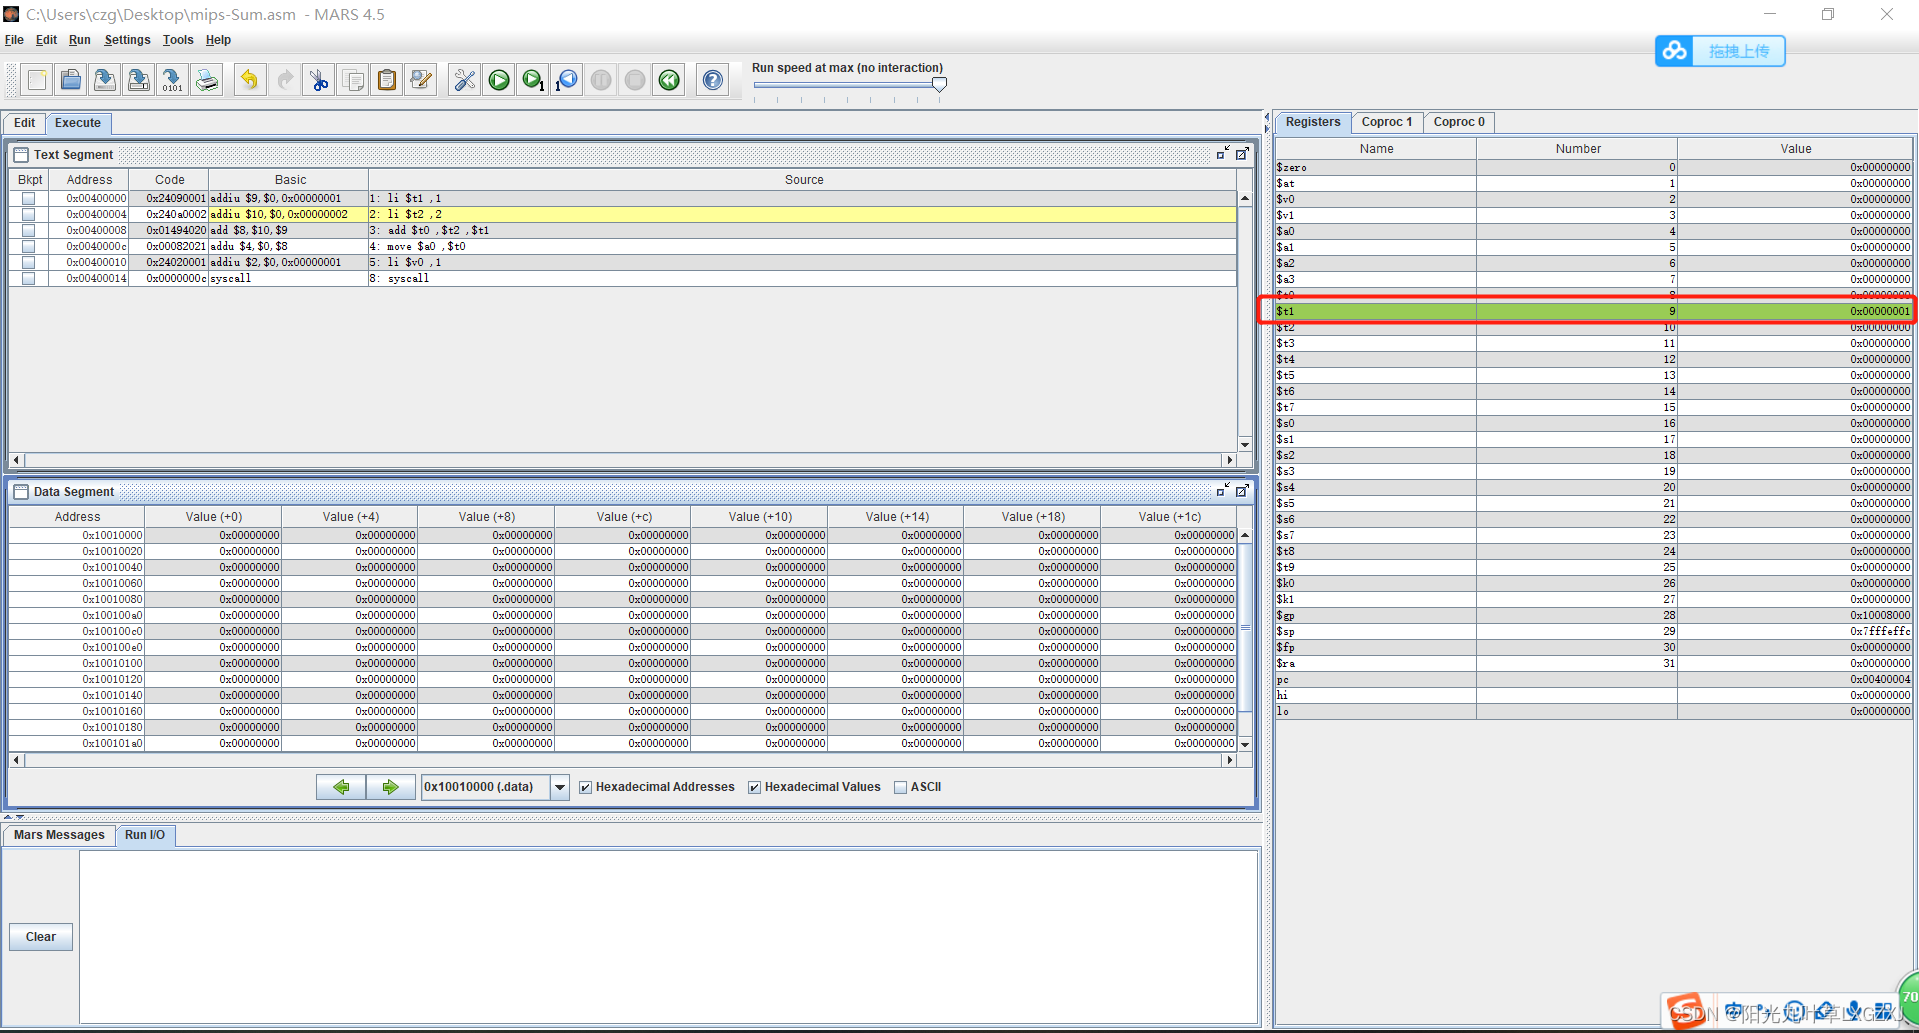Open the File menu

point(14,40)
